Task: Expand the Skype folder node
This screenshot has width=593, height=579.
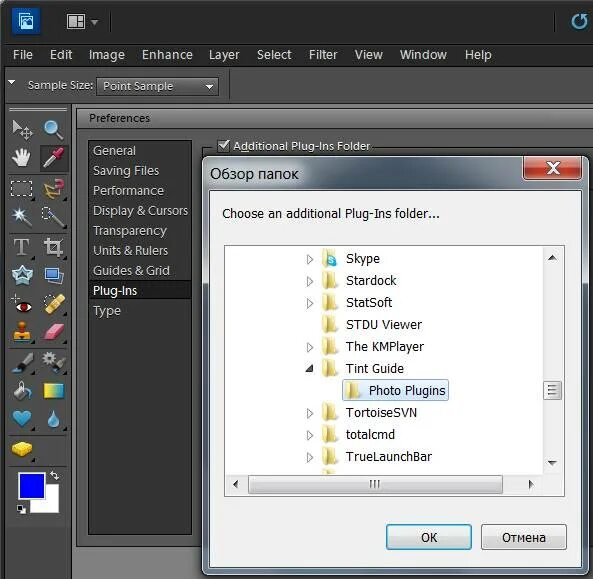Action: (x=310, y=259)
